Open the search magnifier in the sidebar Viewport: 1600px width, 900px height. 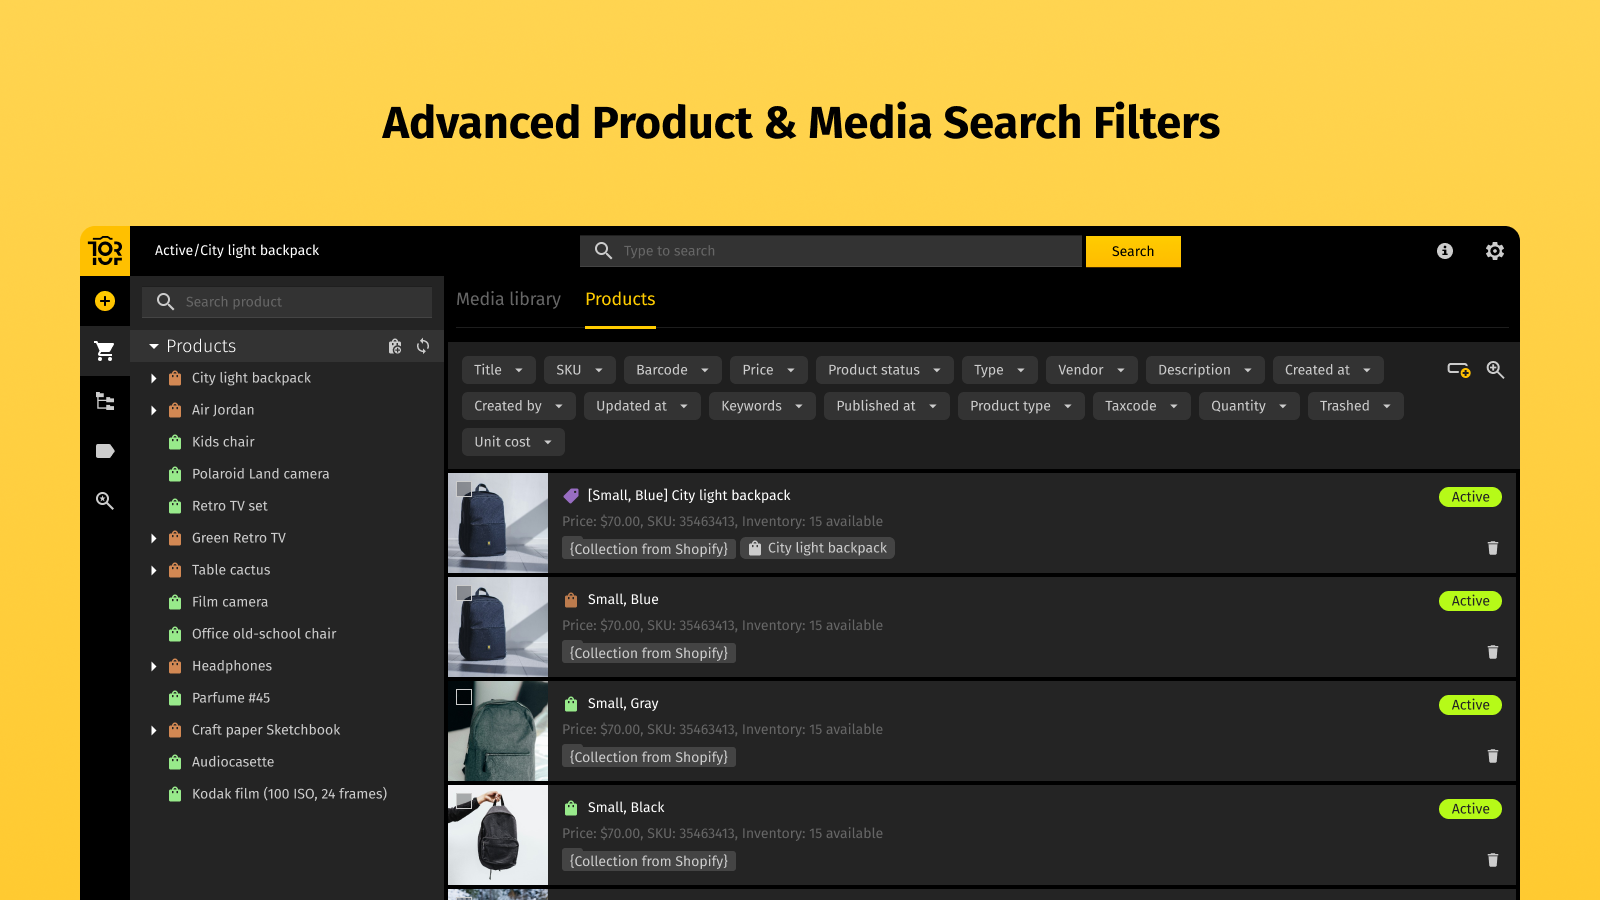pyautogui.click(x=105, y=501)
